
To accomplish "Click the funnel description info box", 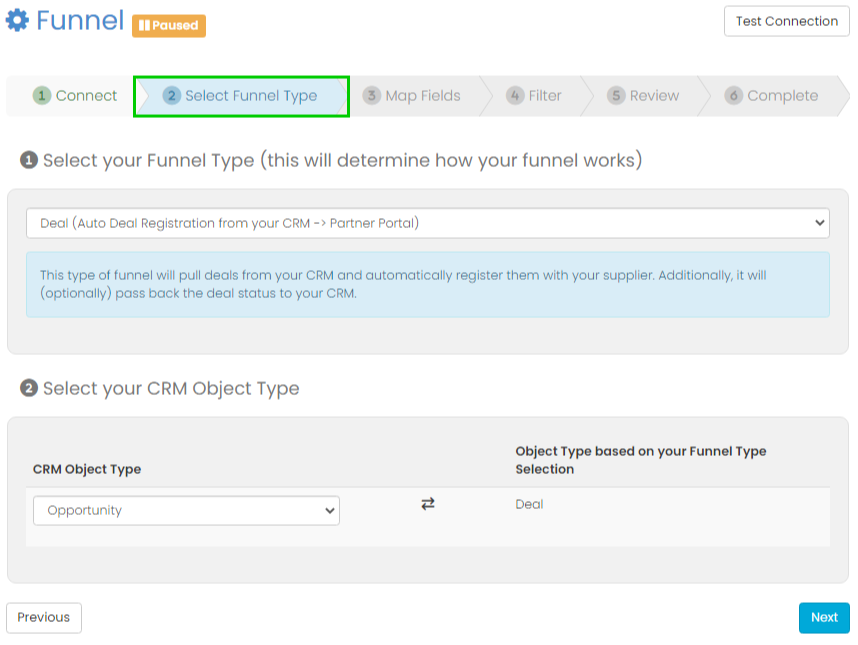I will [428, 284].
